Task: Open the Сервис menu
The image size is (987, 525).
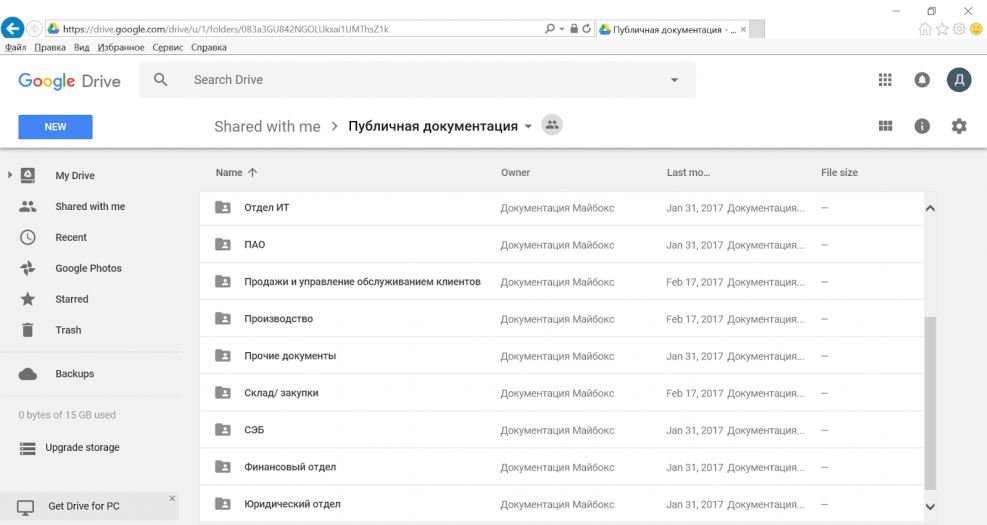Action: (x=168, y=47)
